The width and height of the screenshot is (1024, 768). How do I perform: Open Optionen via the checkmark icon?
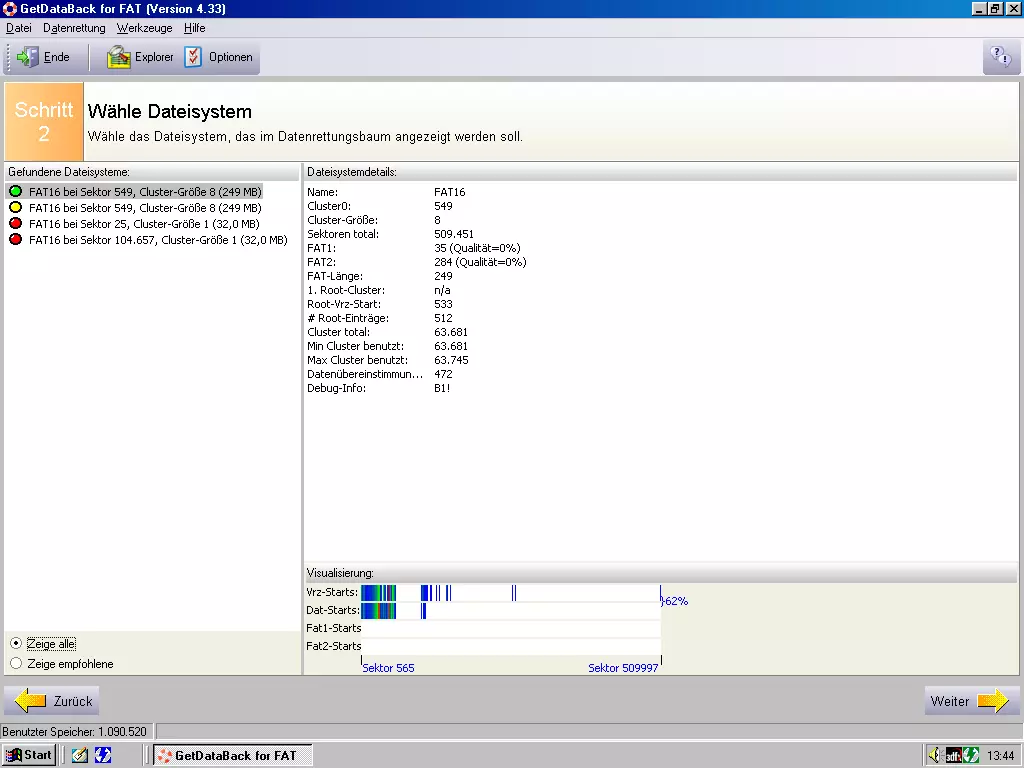tap(193, 57)
